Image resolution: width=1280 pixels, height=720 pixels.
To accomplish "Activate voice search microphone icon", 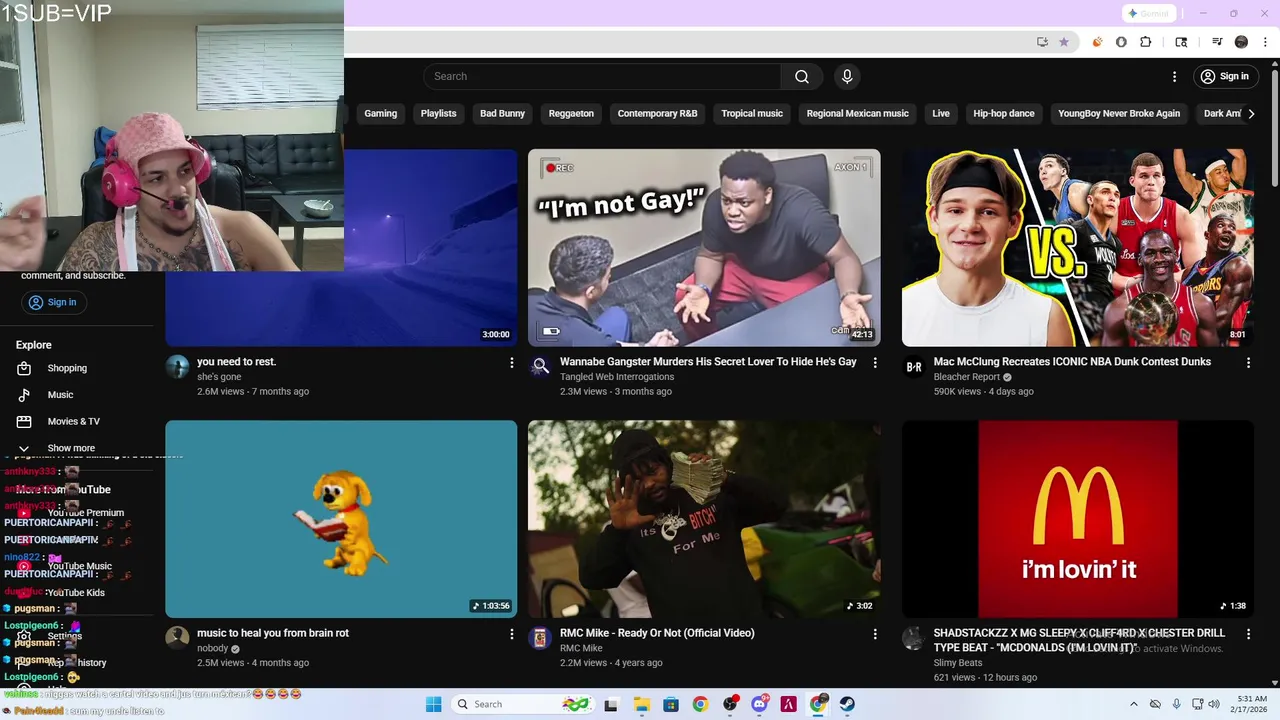I will pos(847,77).
